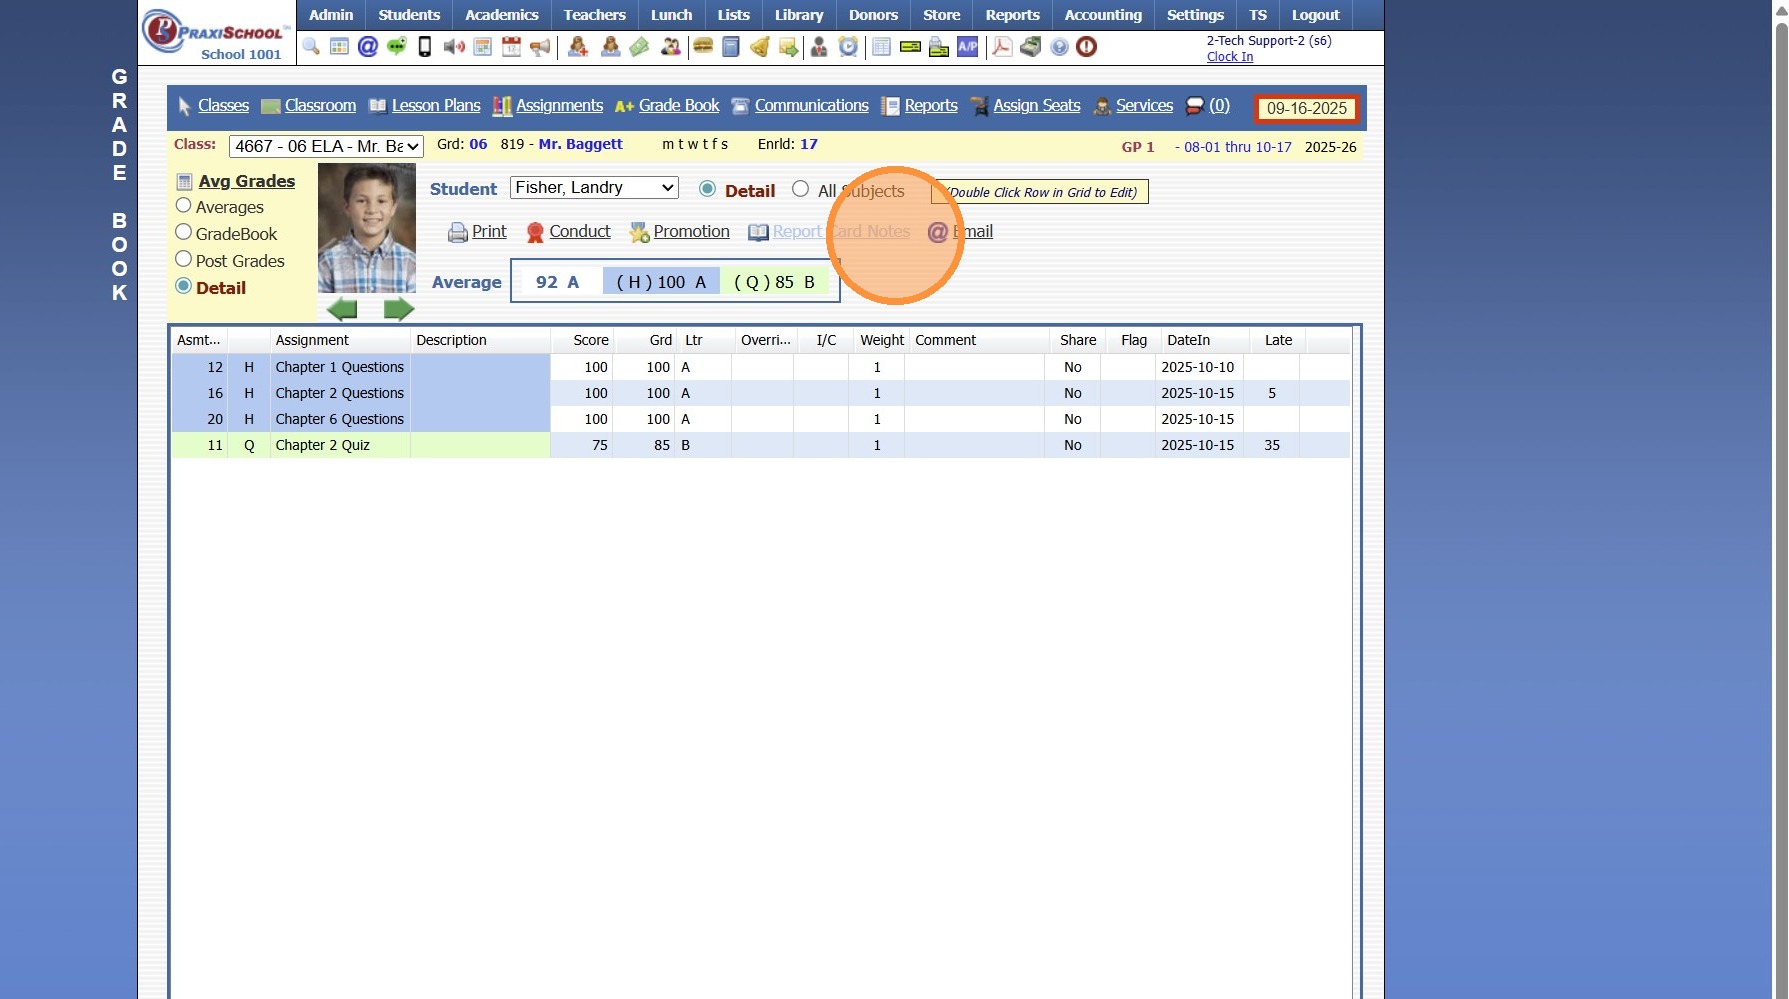
Task: Click the red exclamation alert icon
Action: (x=1087, y=47)
